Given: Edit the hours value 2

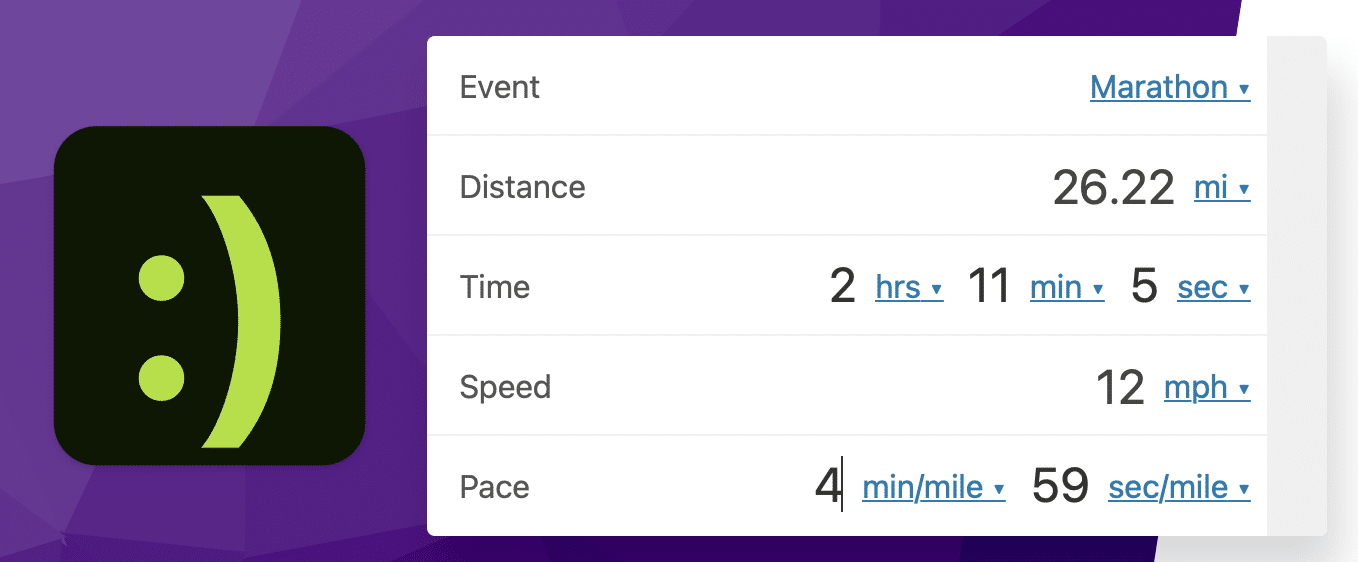Looking at the screenshot, I should click(842, 288).
